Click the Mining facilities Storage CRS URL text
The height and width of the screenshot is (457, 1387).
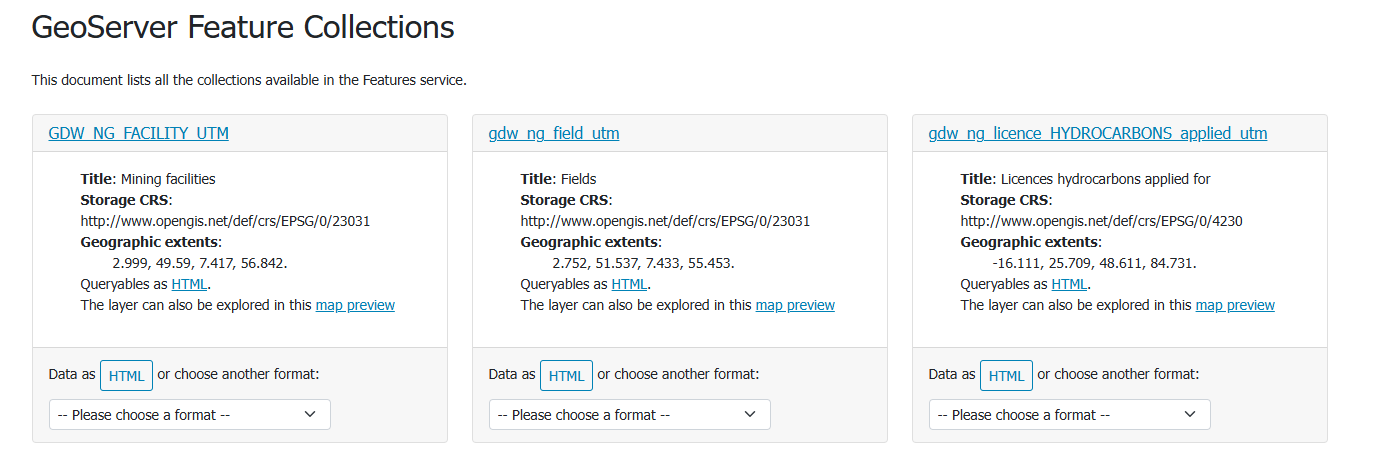(x=225, y=221)
